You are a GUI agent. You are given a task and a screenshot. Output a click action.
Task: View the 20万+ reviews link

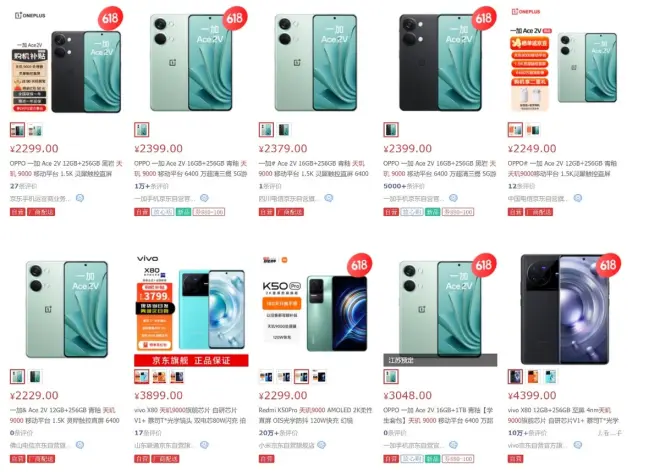[x=278, y=433]
